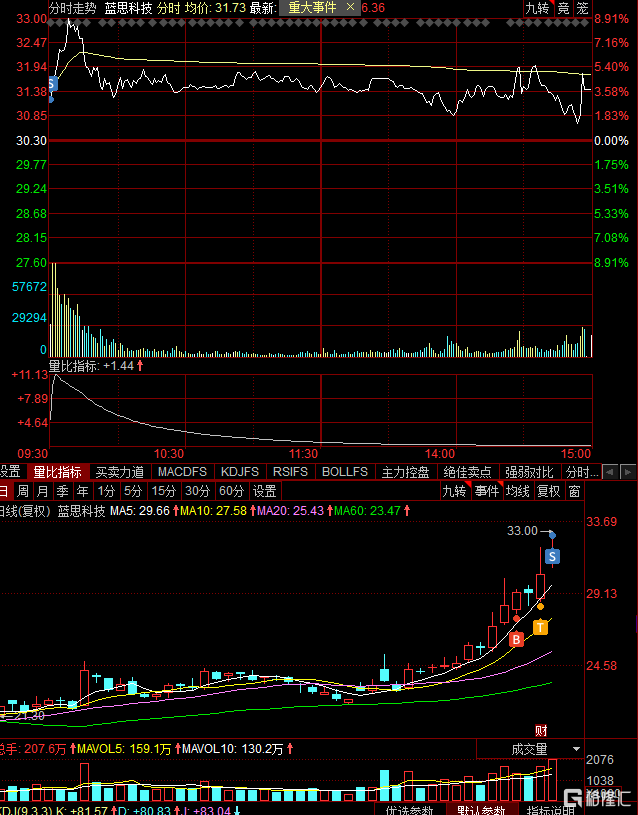The width and height of the screenshot is (638, 815).
Task: Select the RSIFS indicator tab
Action: pyautogui.click(x=291, y=472)
